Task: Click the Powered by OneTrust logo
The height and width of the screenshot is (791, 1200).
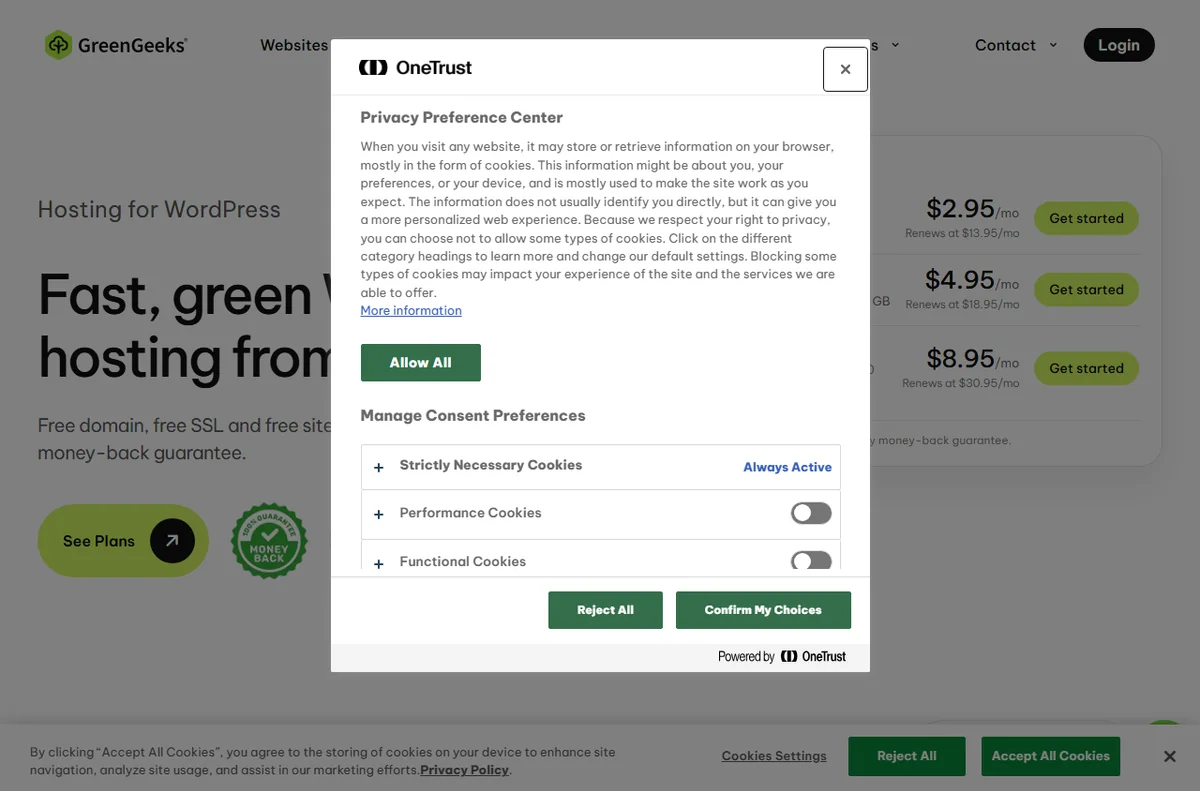Action: tap(782, 656)
